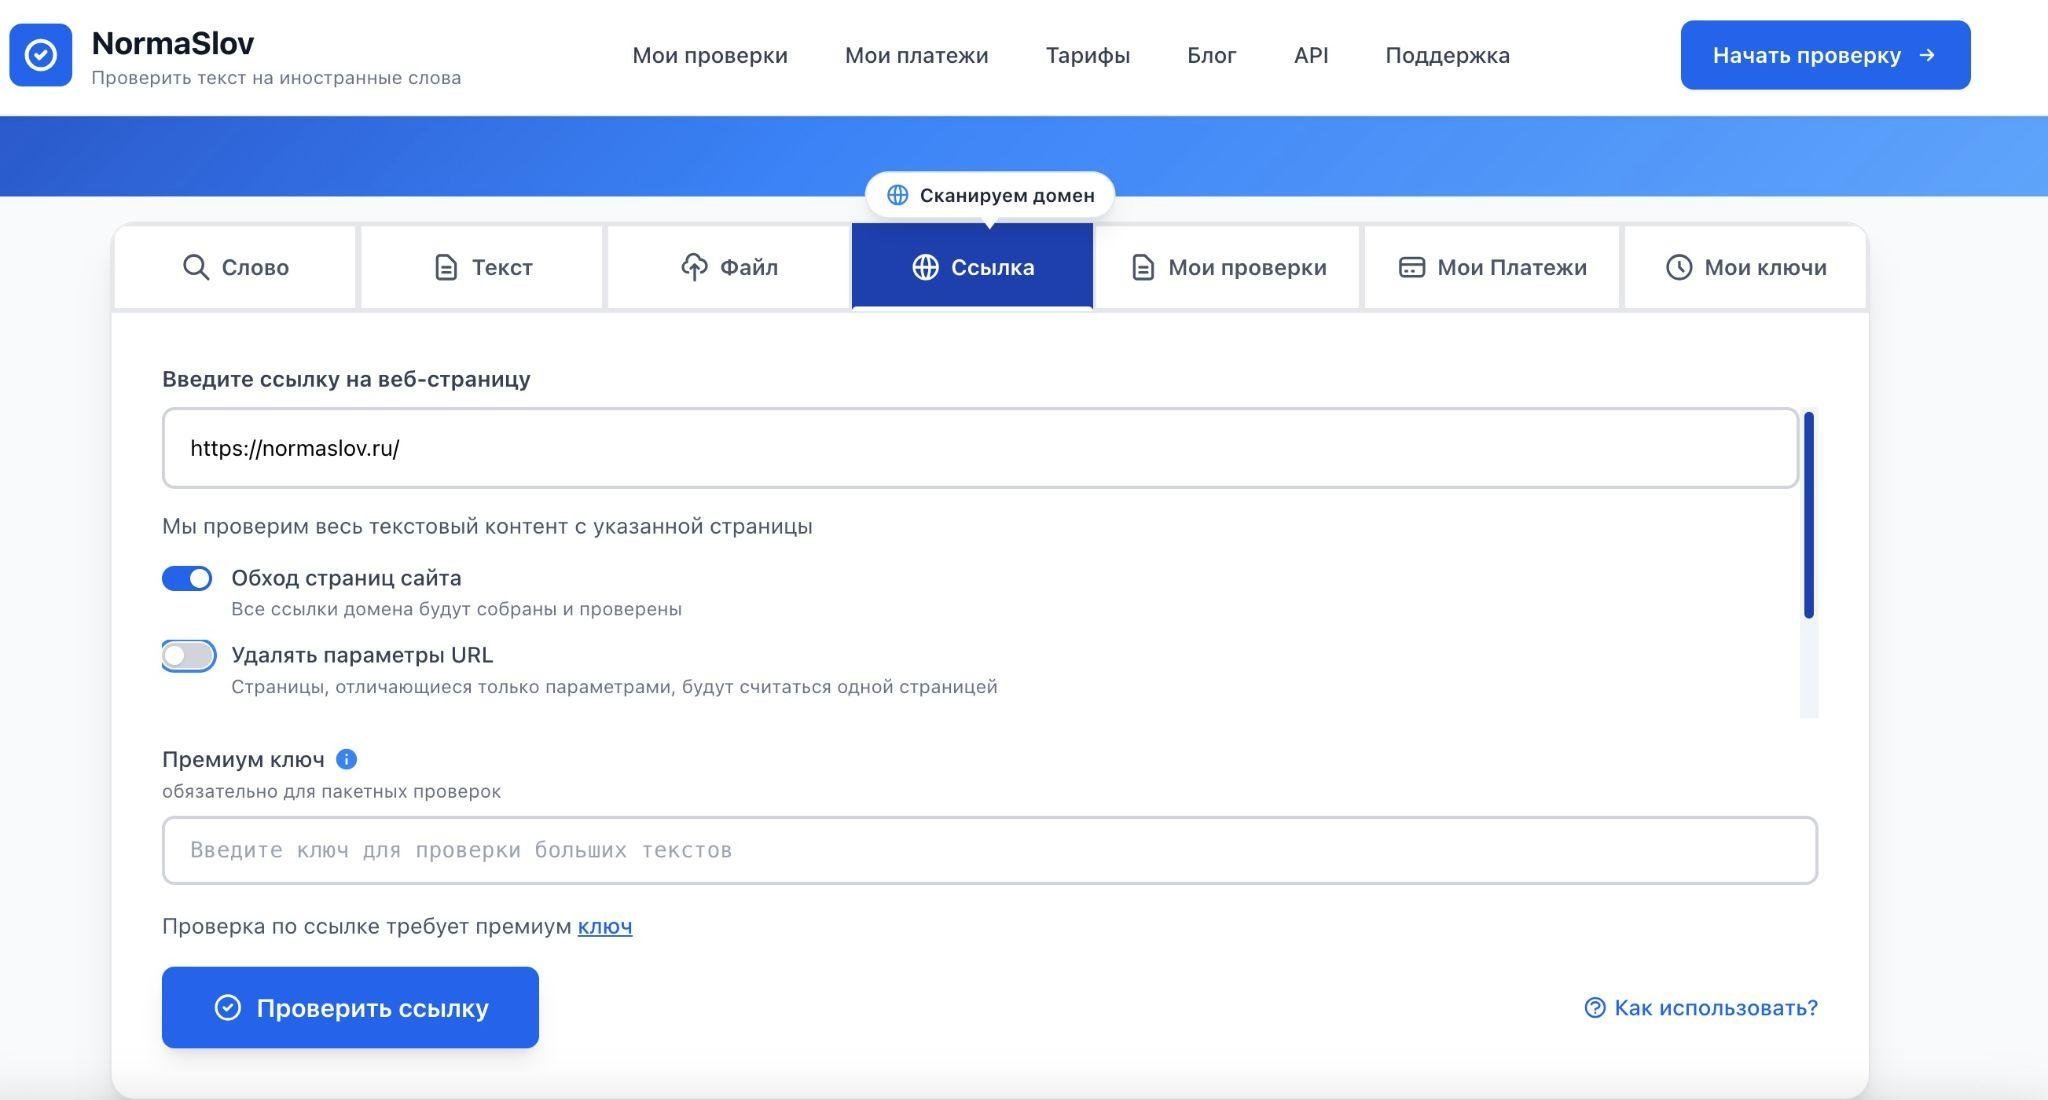This screenshot has width=2048, height=1100.
Task: Go to Тарифы in the header
Action: 1088,55
